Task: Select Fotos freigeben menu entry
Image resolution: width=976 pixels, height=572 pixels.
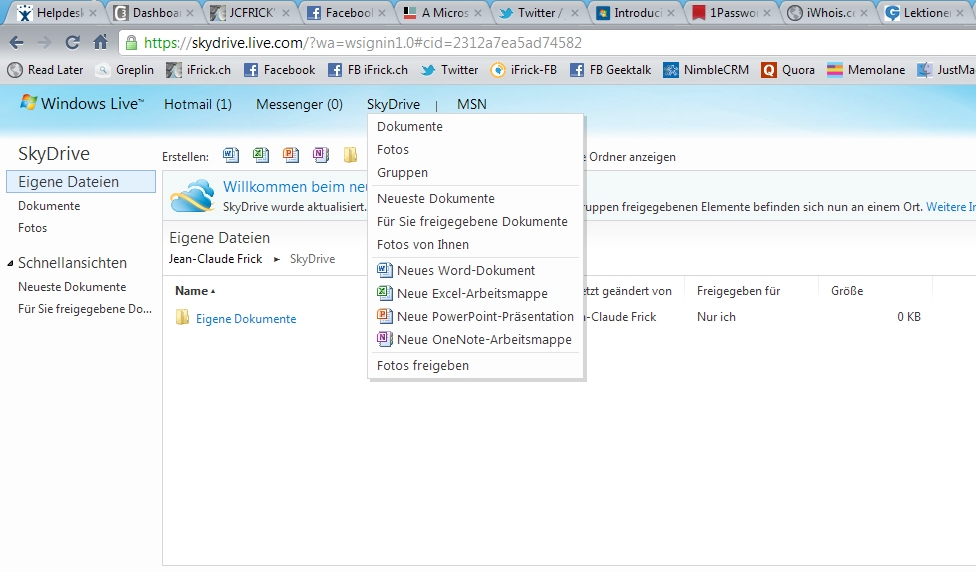Action: pyautogui.click(x=422, y=365)
